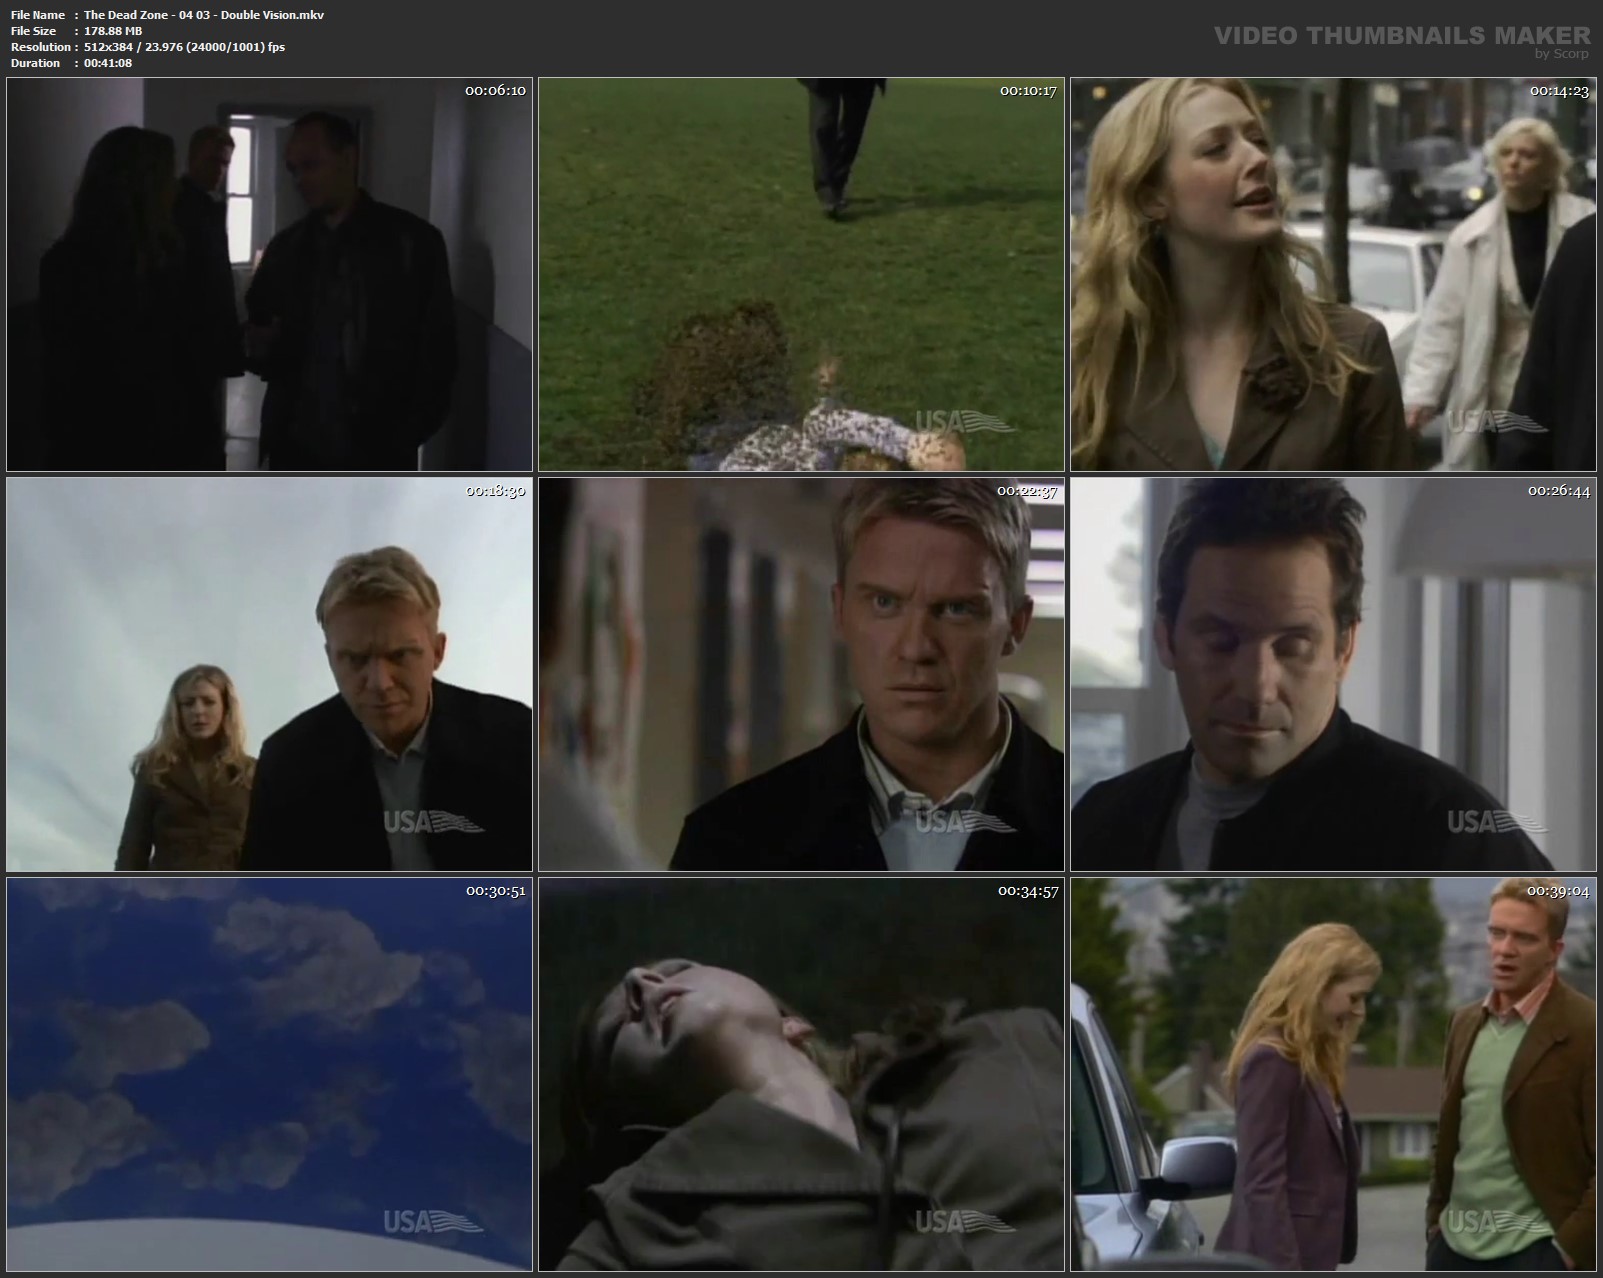Click the '00:14:23' timestamp label
This screenshot has width=1603, height=1278.
pos(1559,90)
